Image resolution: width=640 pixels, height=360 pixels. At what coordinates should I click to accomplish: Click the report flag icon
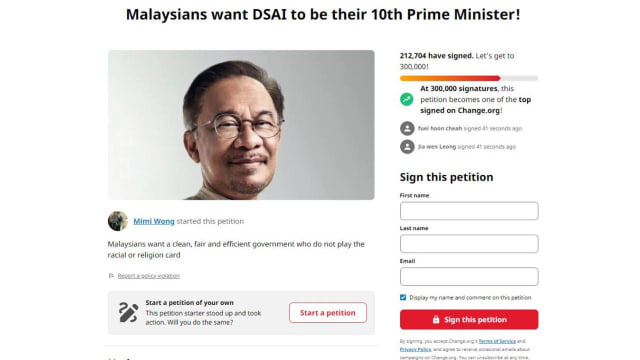(111, 276)
